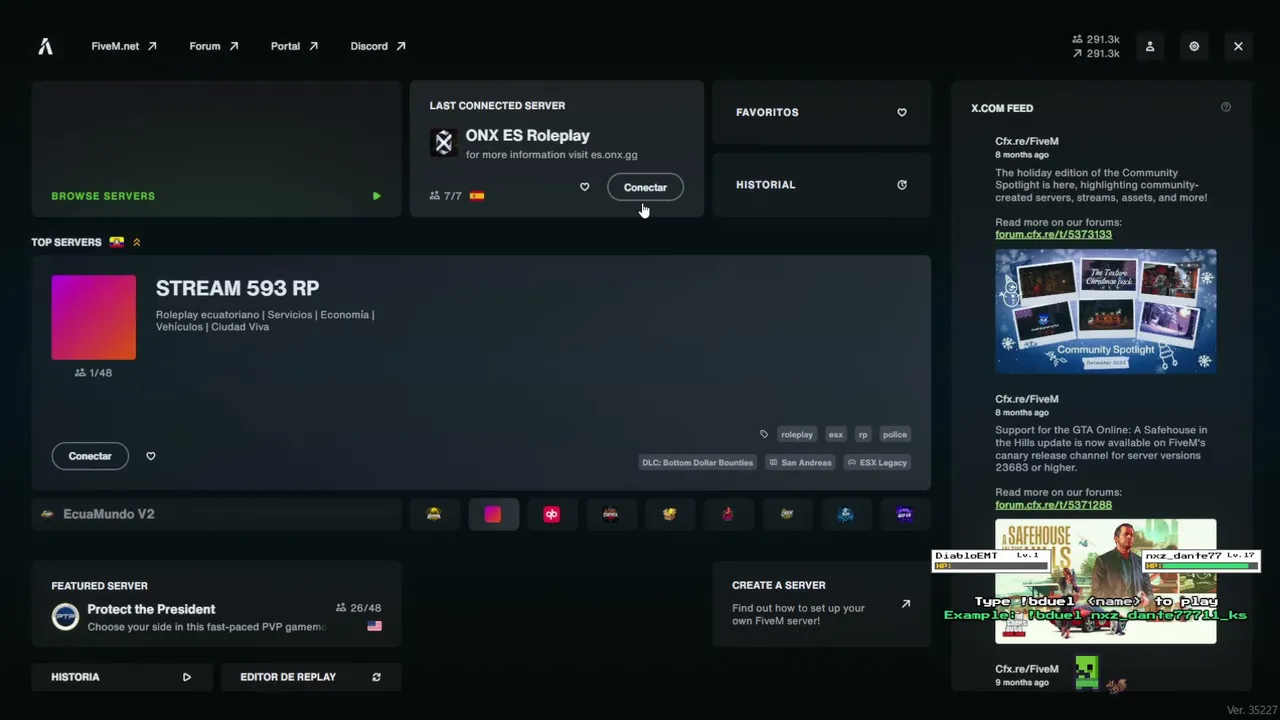Connect to ONX ES Roleplay server
Image resolution: width=1280 pixels, height=720 pixels.
(645, 187)
